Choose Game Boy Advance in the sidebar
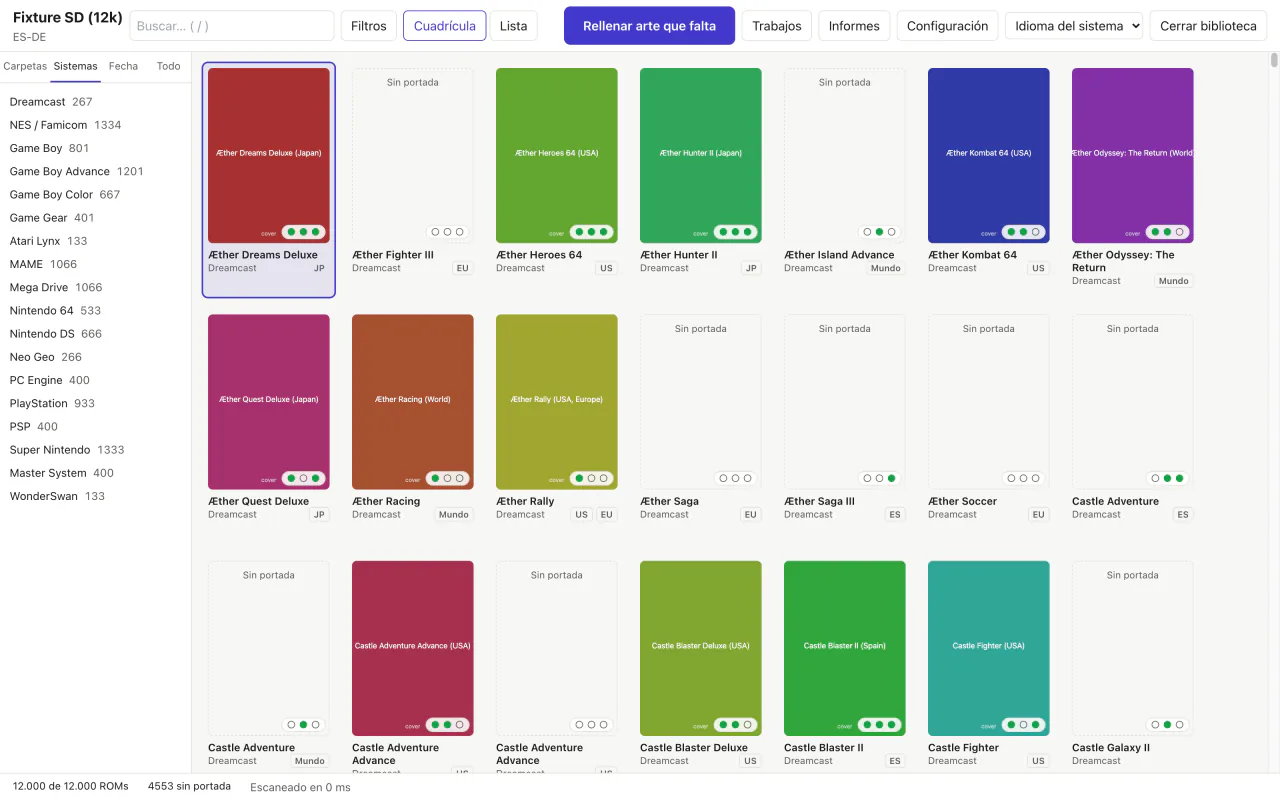Viewport: 1280px width, 800px height. [96, 171]
